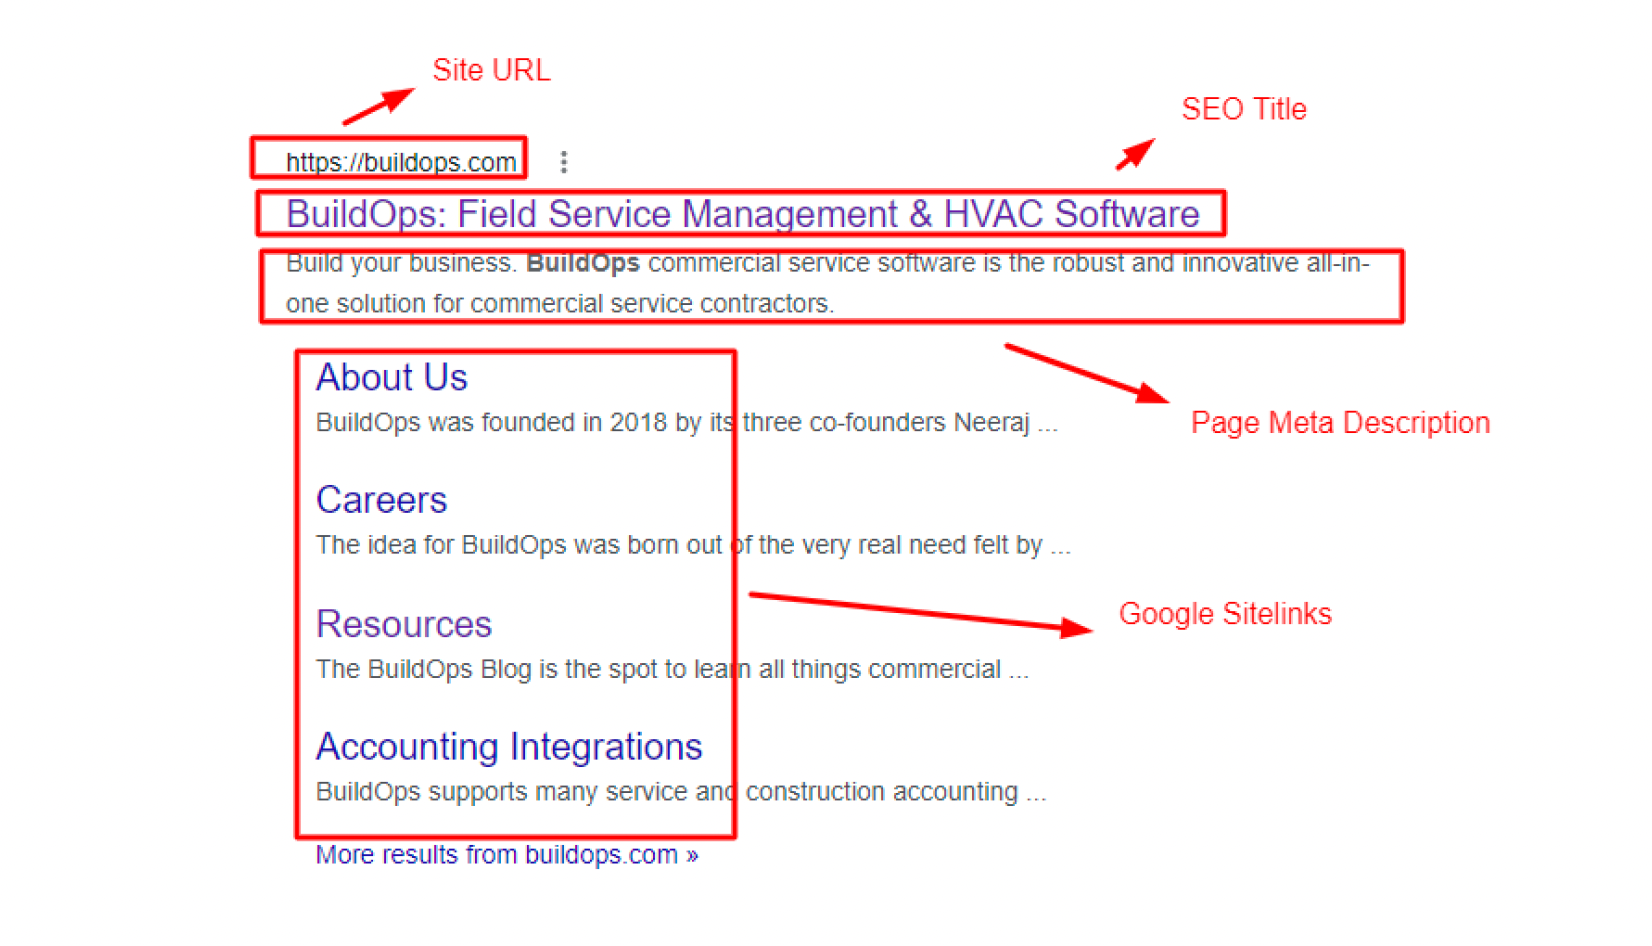
Task: Click the three-dot menu beside buildops.com URL
Action: click(x=564, y=162)
